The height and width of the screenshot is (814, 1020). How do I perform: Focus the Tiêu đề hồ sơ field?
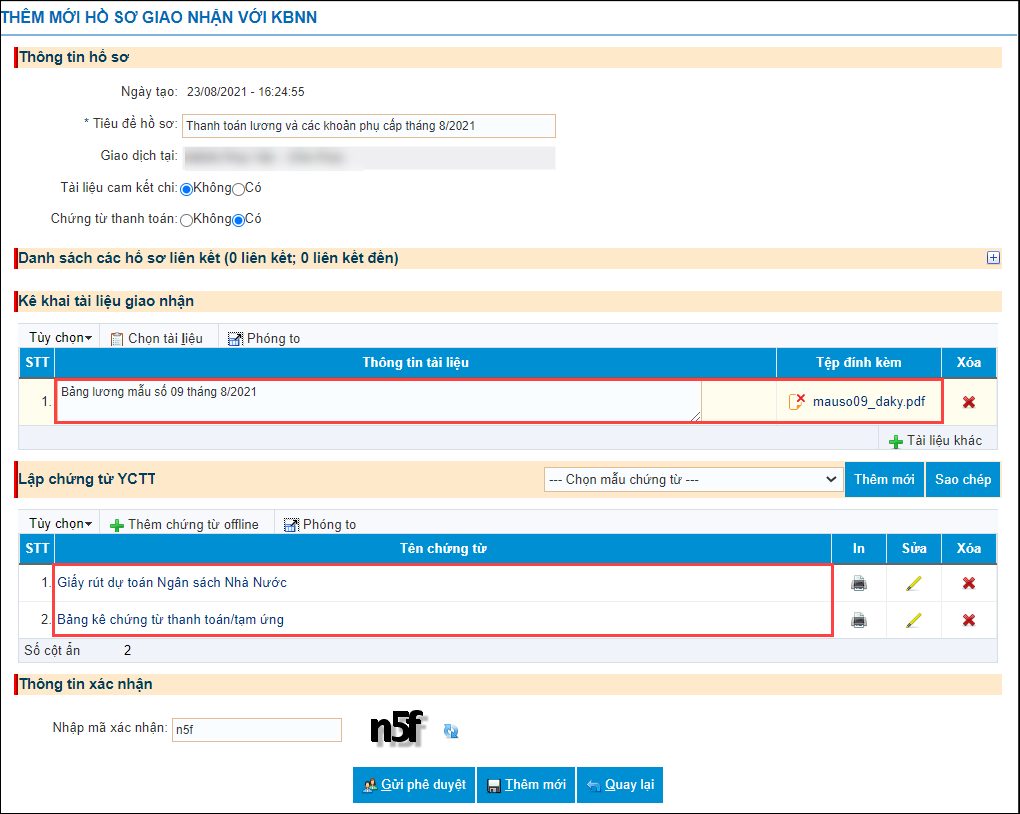coord(369,126)
